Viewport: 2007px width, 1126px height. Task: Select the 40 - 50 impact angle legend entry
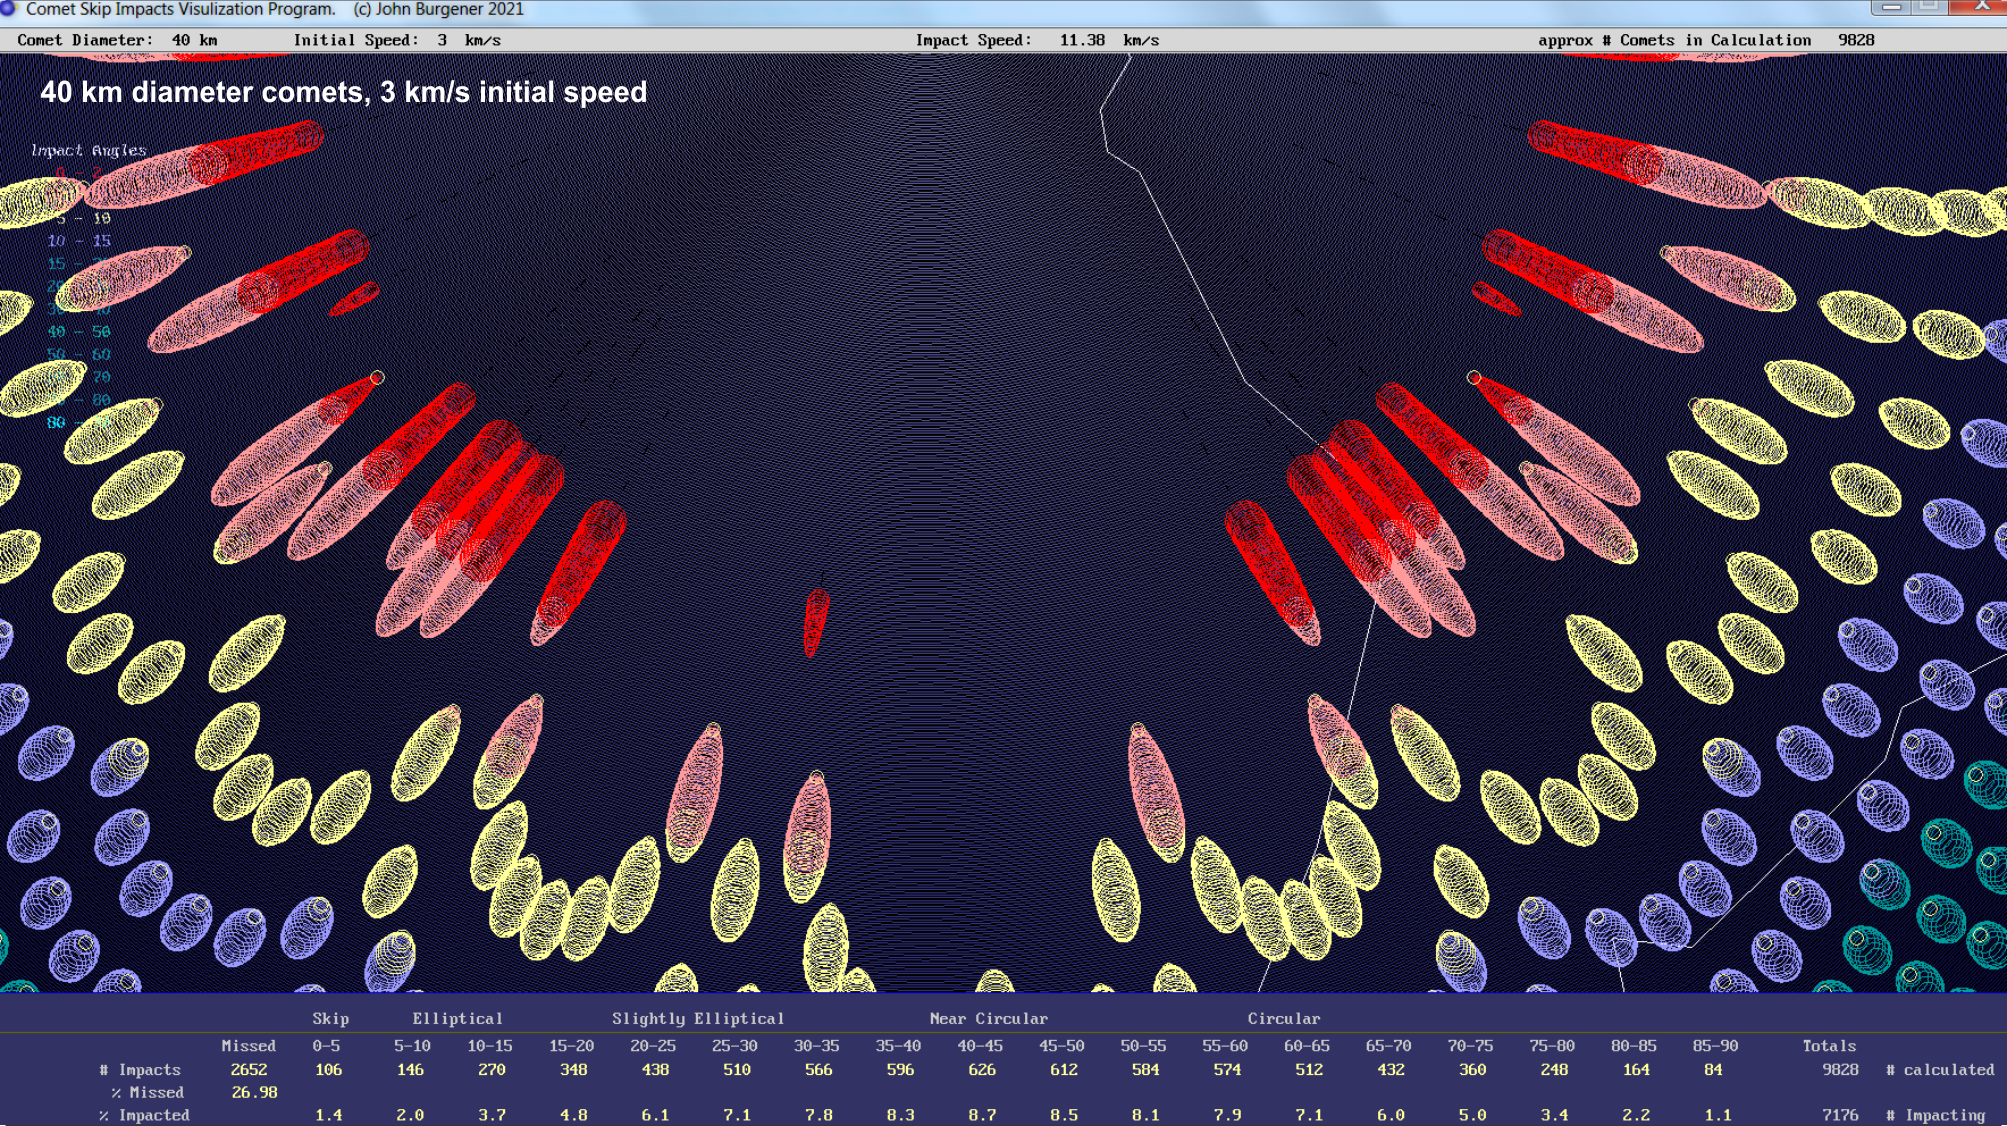(79, 332)
